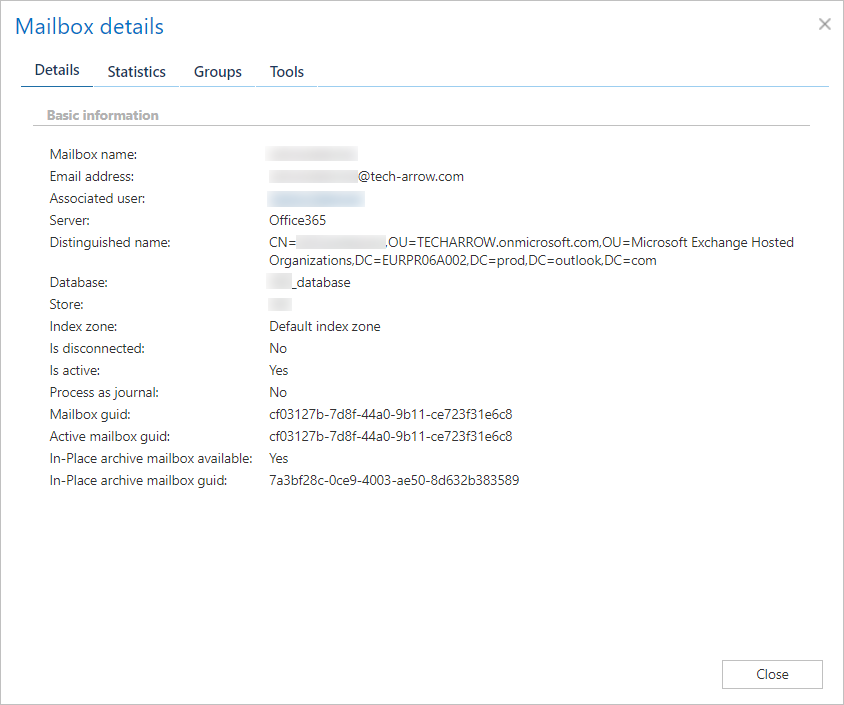
Task: Open the Groups tab
Action: click(x=218, y=72)
